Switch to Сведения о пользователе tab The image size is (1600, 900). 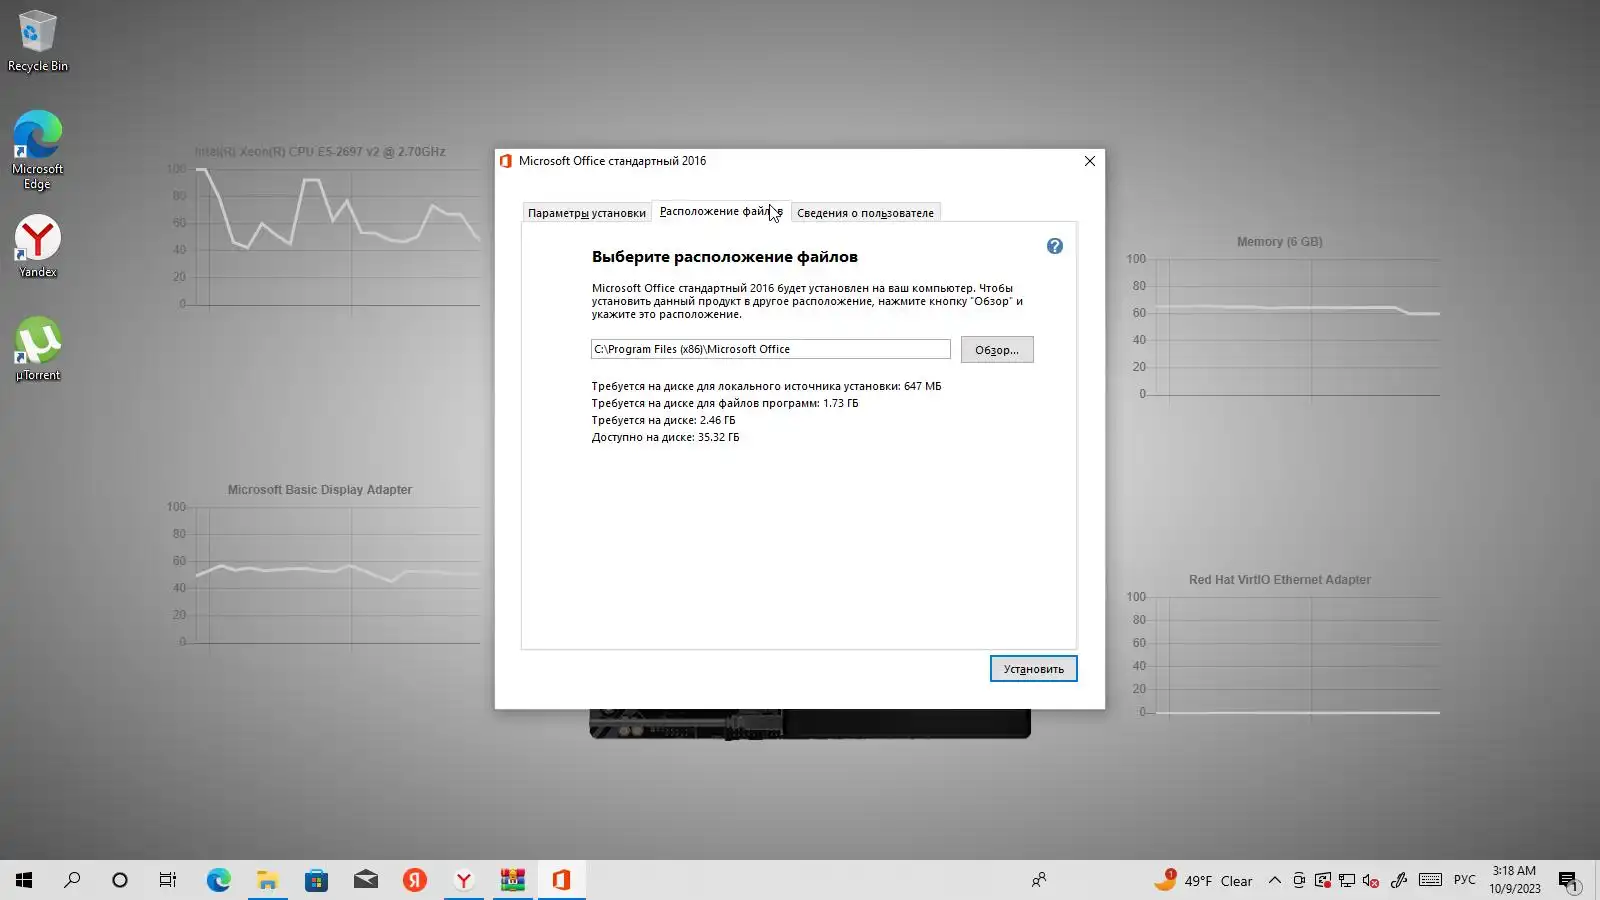(865, 213)
